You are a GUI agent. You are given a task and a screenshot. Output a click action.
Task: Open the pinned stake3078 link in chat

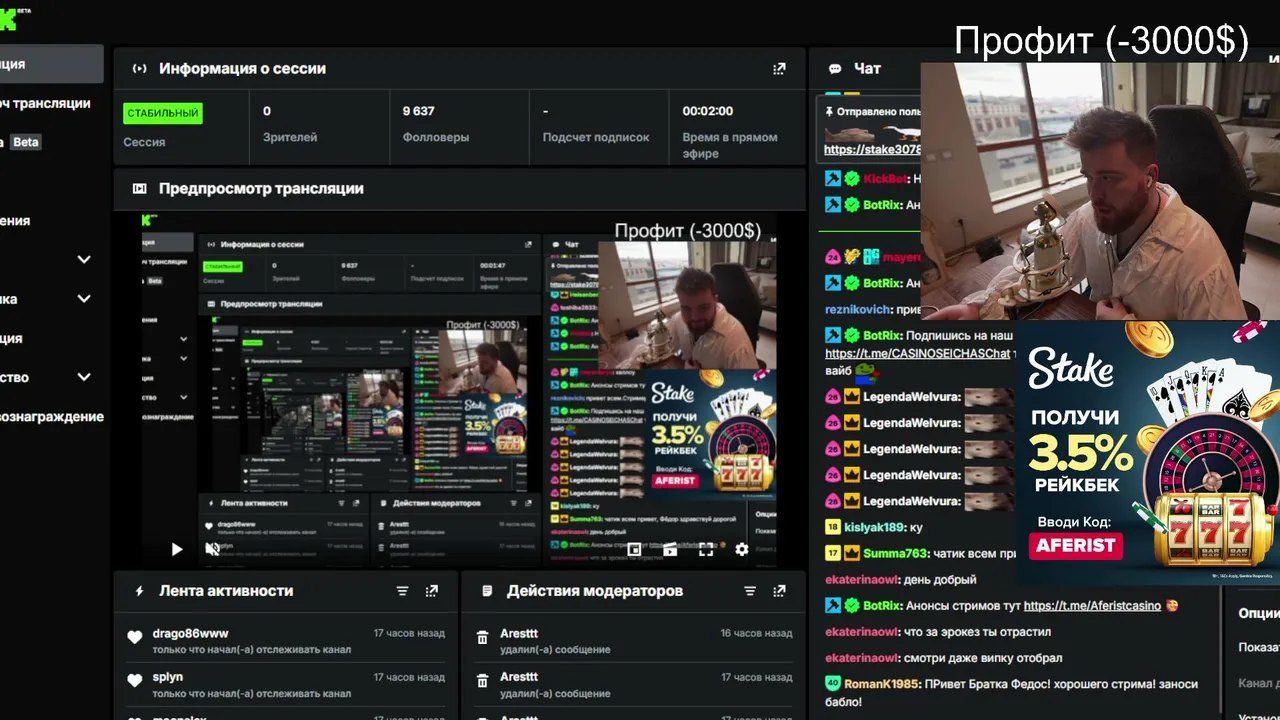pyautogui.click(x=872, y=150)
